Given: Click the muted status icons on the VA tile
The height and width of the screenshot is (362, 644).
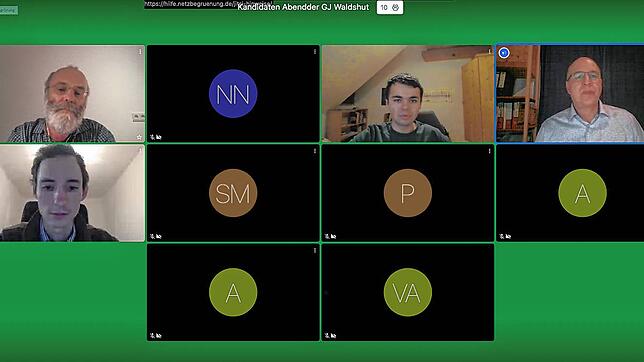Looking at the screenshot, I should [x=330, y=336].
